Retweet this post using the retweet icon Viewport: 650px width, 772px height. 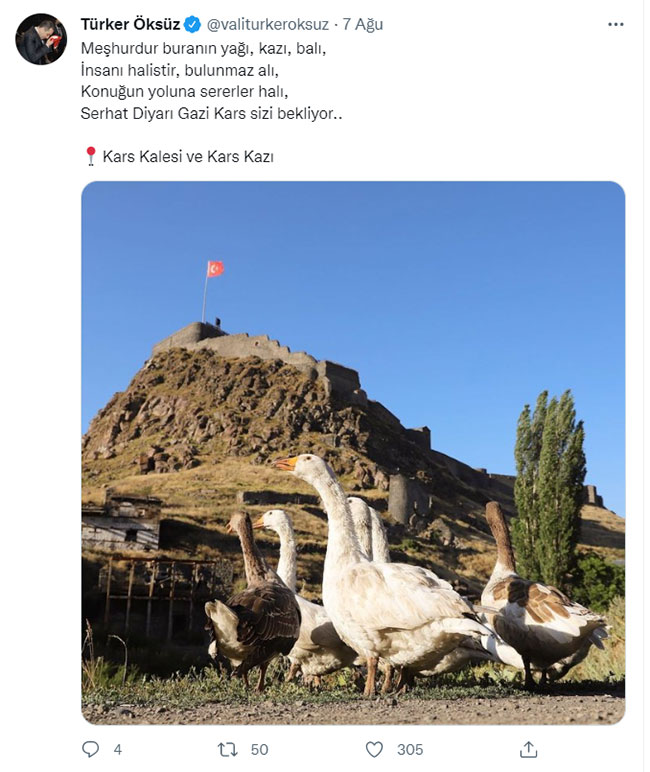coord(228,749)
